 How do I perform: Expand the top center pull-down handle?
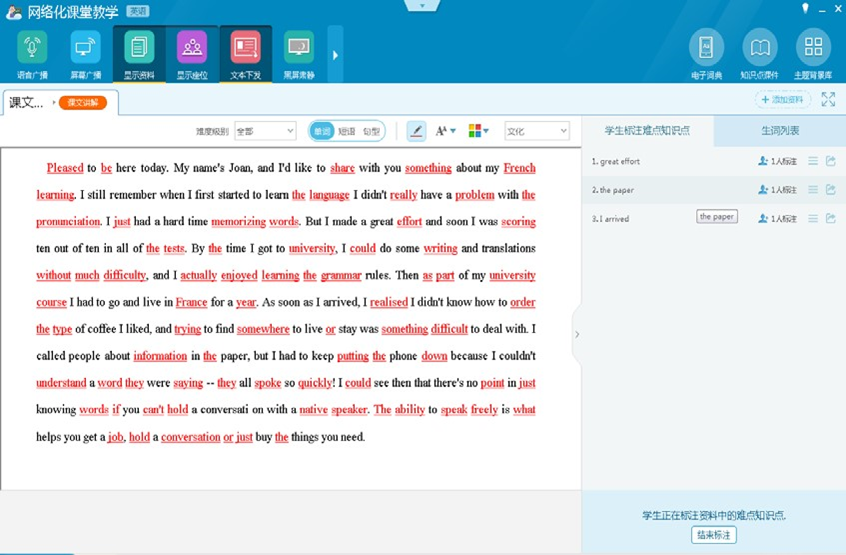click(x=422, y=6)
